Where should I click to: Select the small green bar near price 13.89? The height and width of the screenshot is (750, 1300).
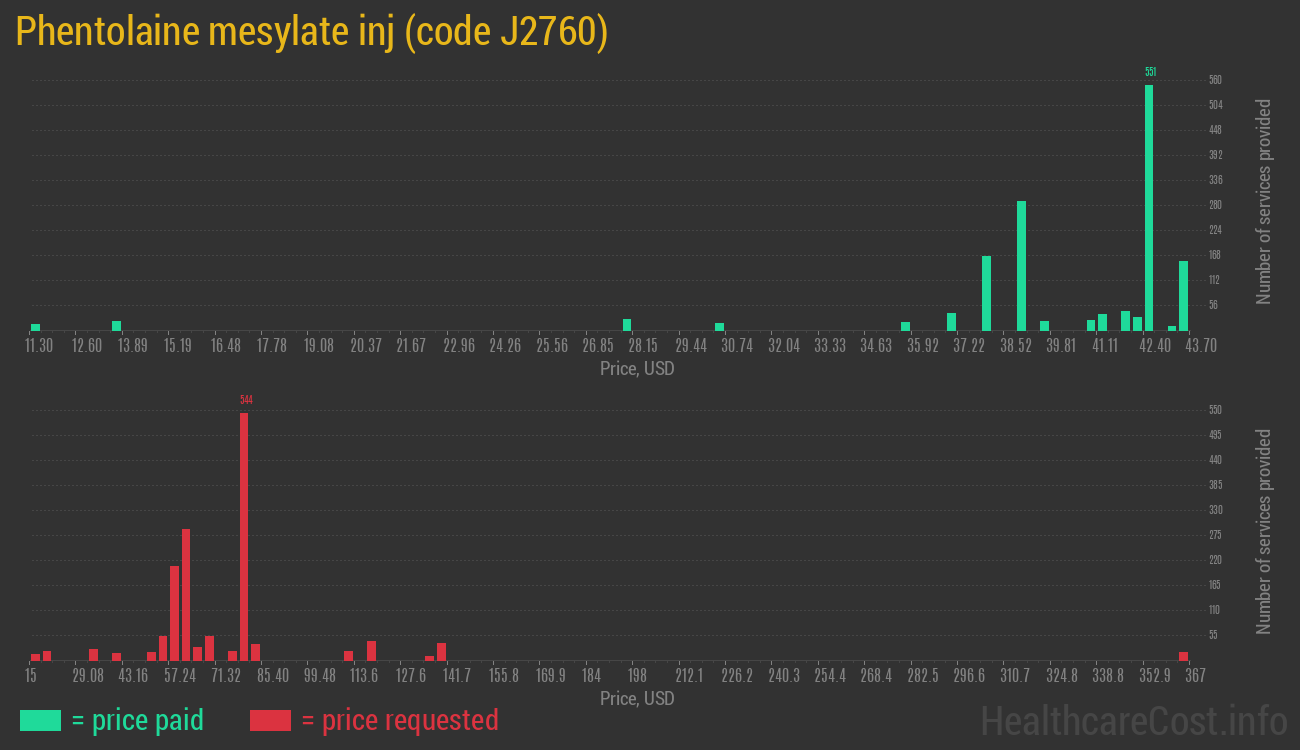(115, 325)
